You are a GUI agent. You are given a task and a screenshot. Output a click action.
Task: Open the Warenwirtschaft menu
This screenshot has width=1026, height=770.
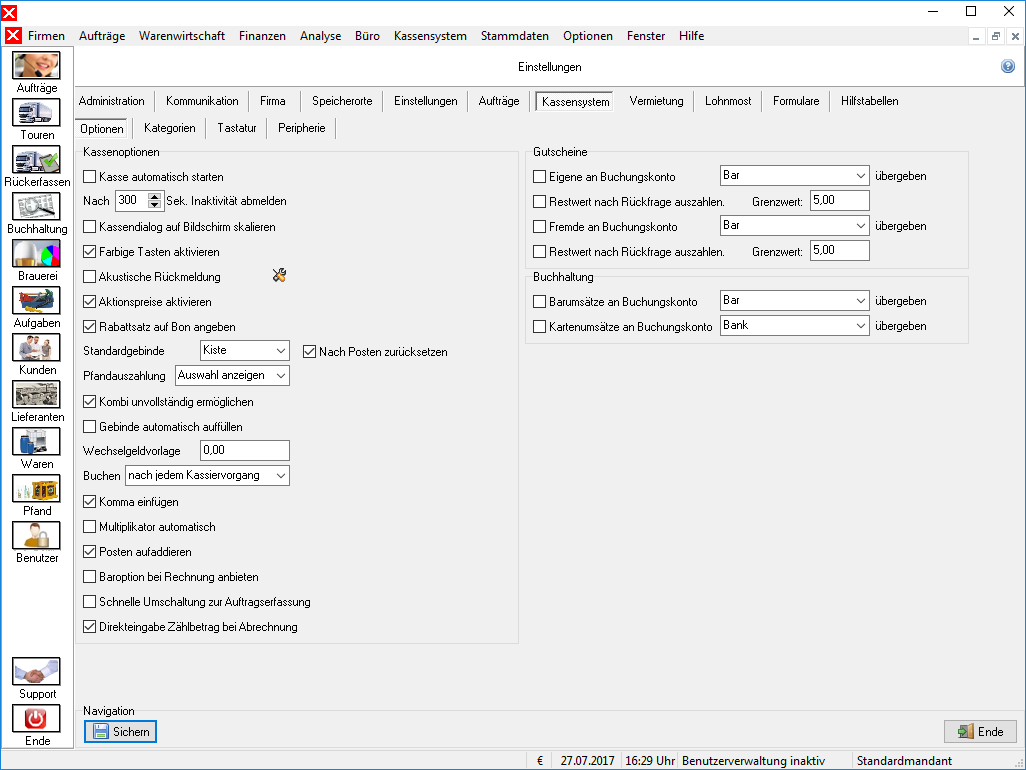pyautogui.click(x=182, y=36)
